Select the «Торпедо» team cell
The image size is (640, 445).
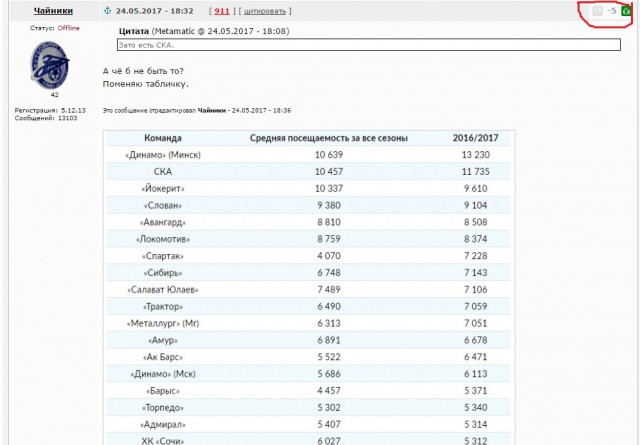pos(163,408)
